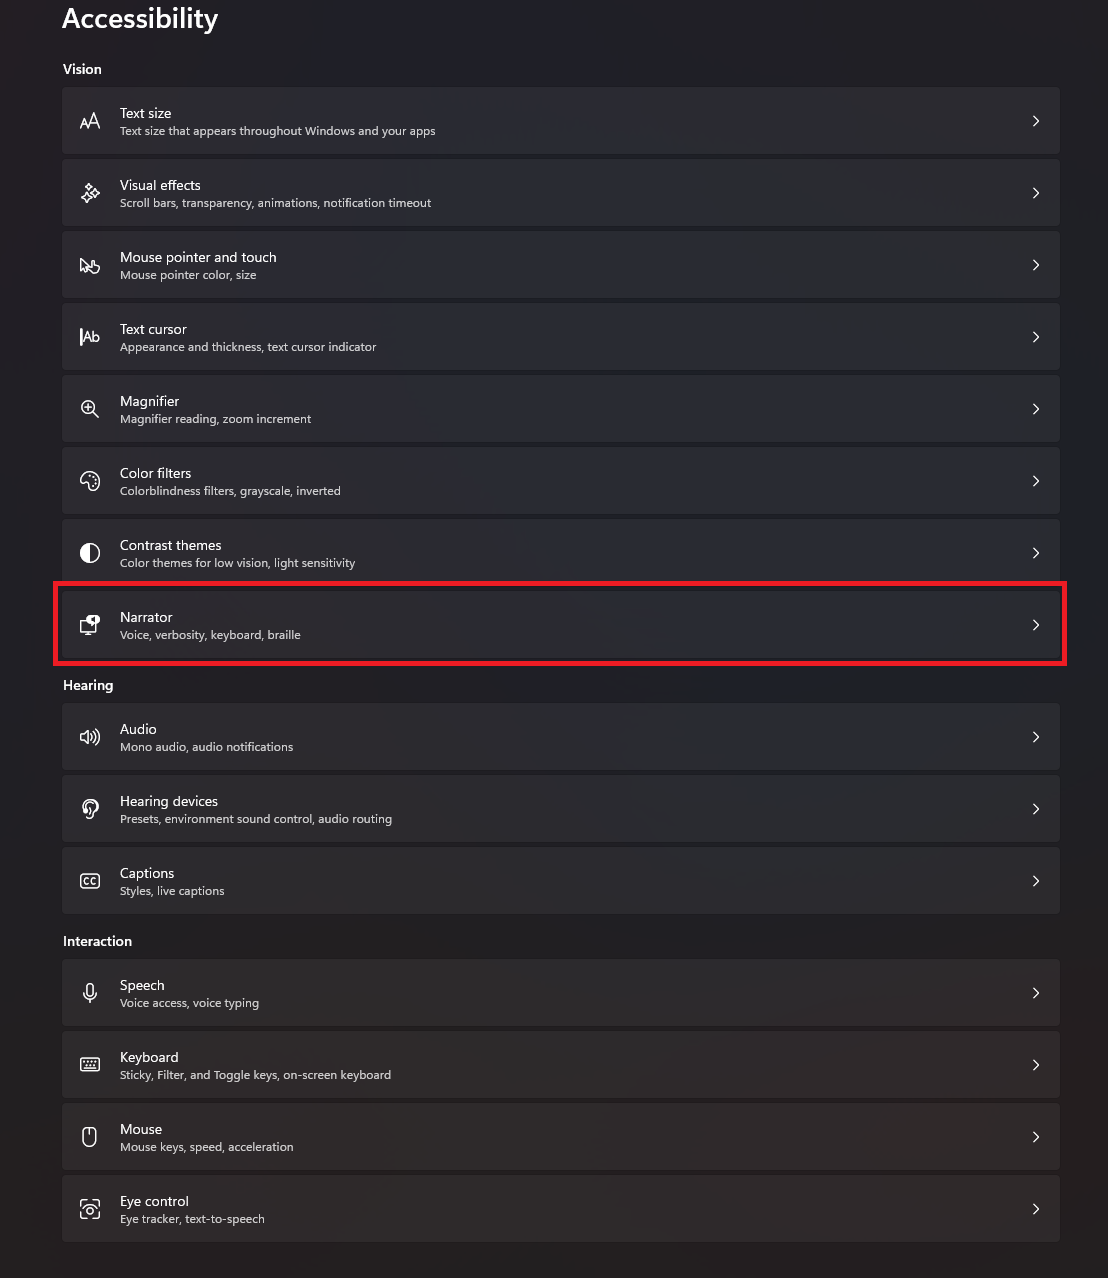This screenshot has height=1278, width=1108.
Task: Click the Text size AA icon
Action: coord(90,121)
